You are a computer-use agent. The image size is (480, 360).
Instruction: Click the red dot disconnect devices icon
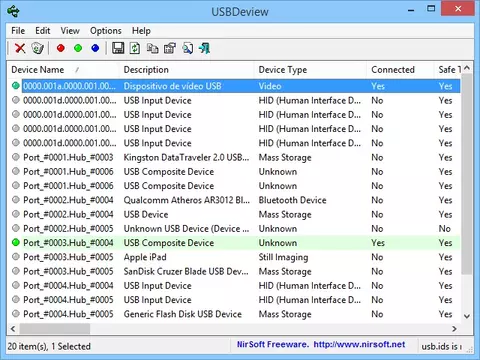click(x=61, y=48)
